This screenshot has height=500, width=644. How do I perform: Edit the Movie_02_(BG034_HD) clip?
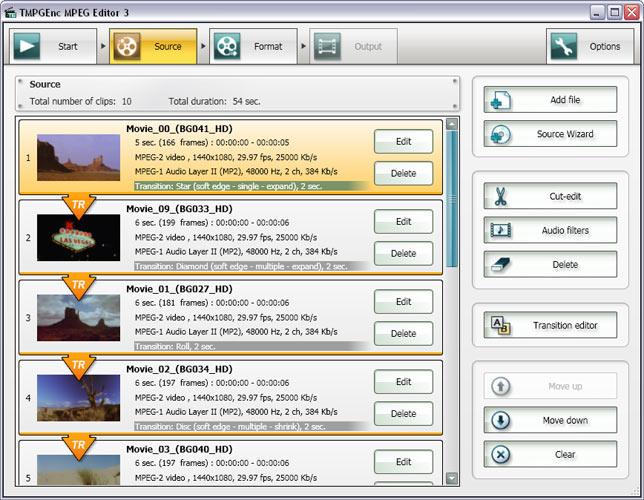click(x=403, y=382)
